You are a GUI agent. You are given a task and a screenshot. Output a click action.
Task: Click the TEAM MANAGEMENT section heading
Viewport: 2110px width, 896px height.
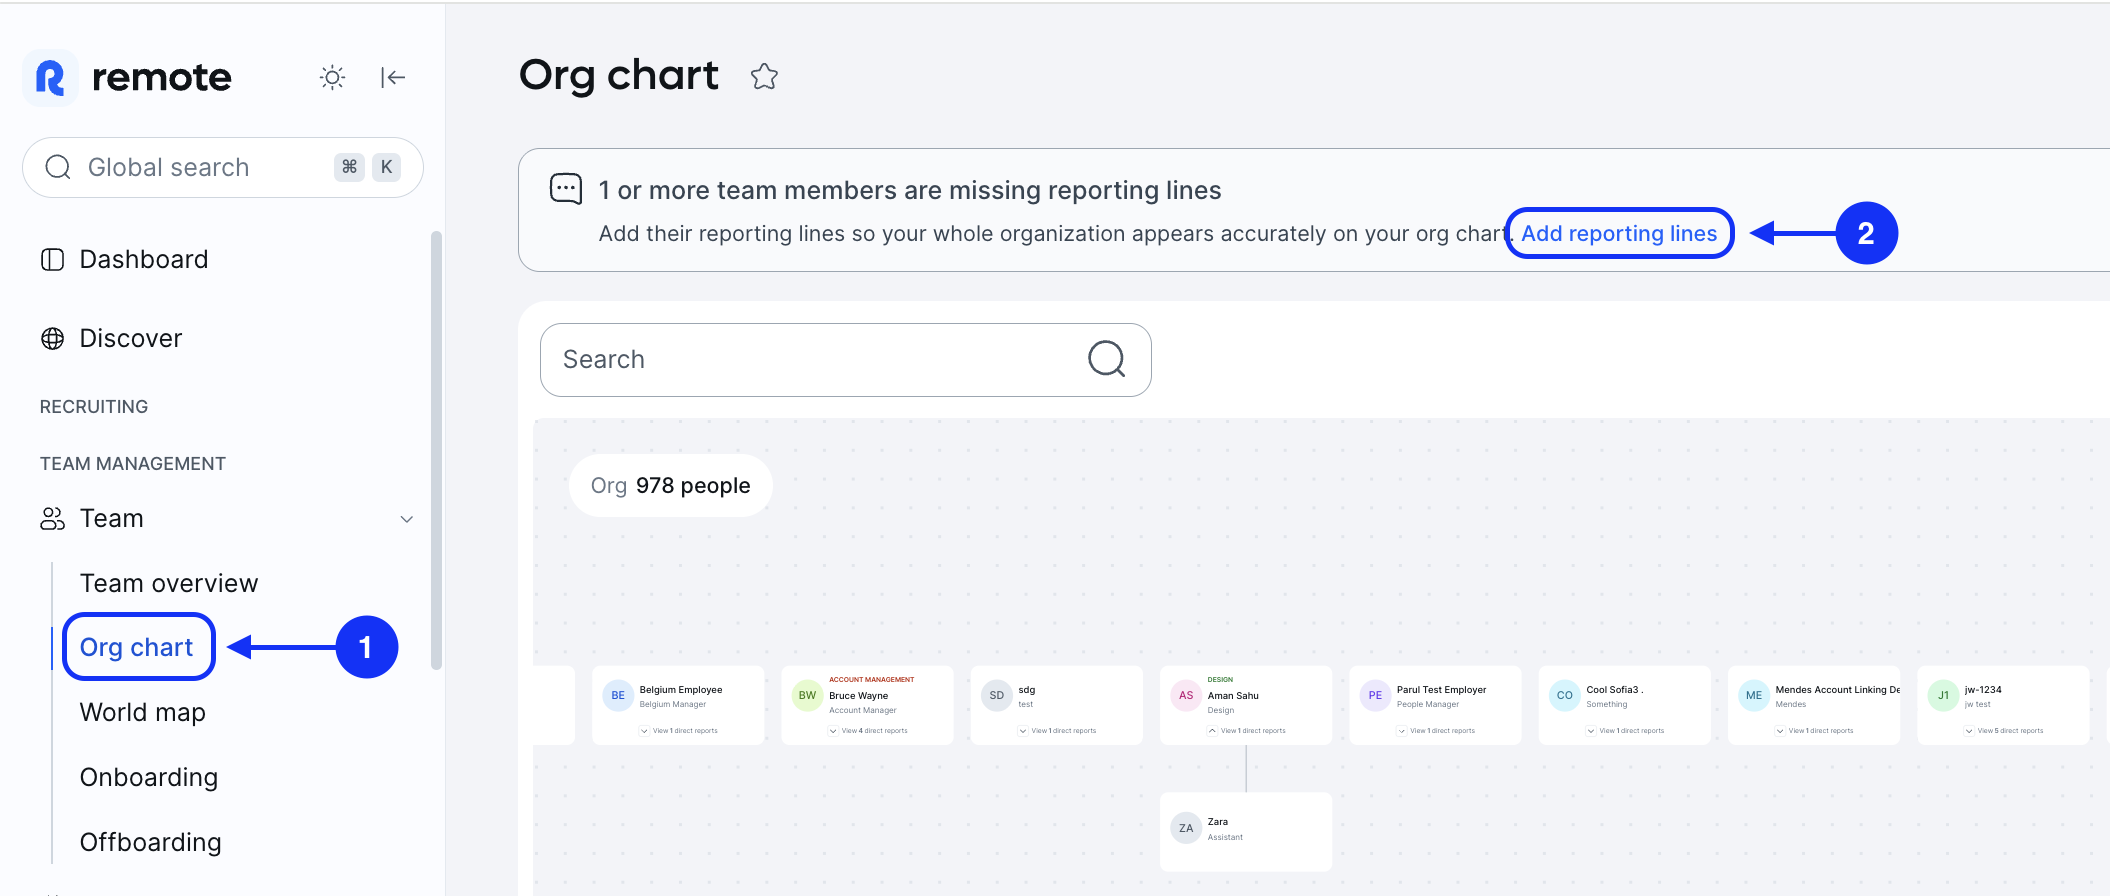pyautogui.click(x=133, y=464)
